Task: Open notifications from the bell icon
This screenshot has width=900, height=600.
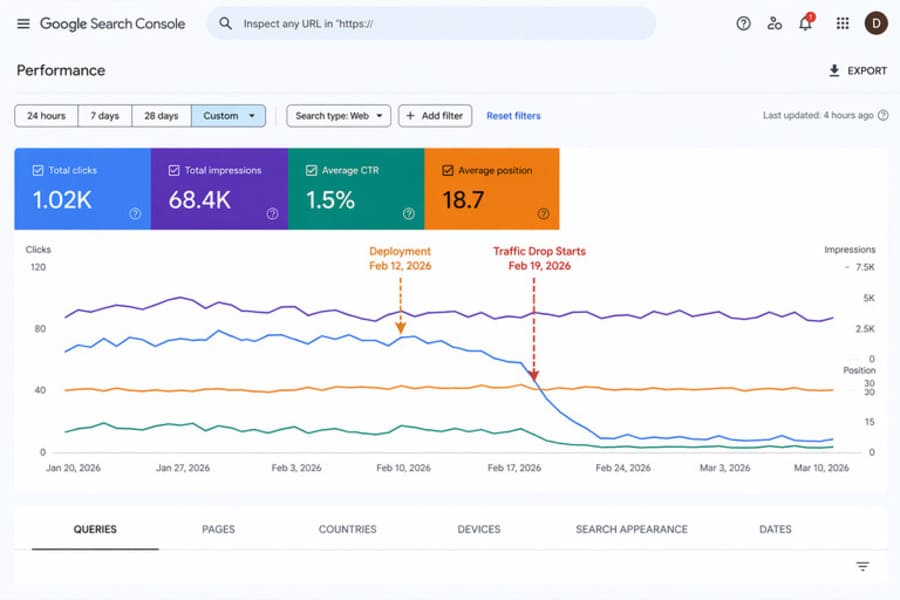Action: [x=806, y=23]
